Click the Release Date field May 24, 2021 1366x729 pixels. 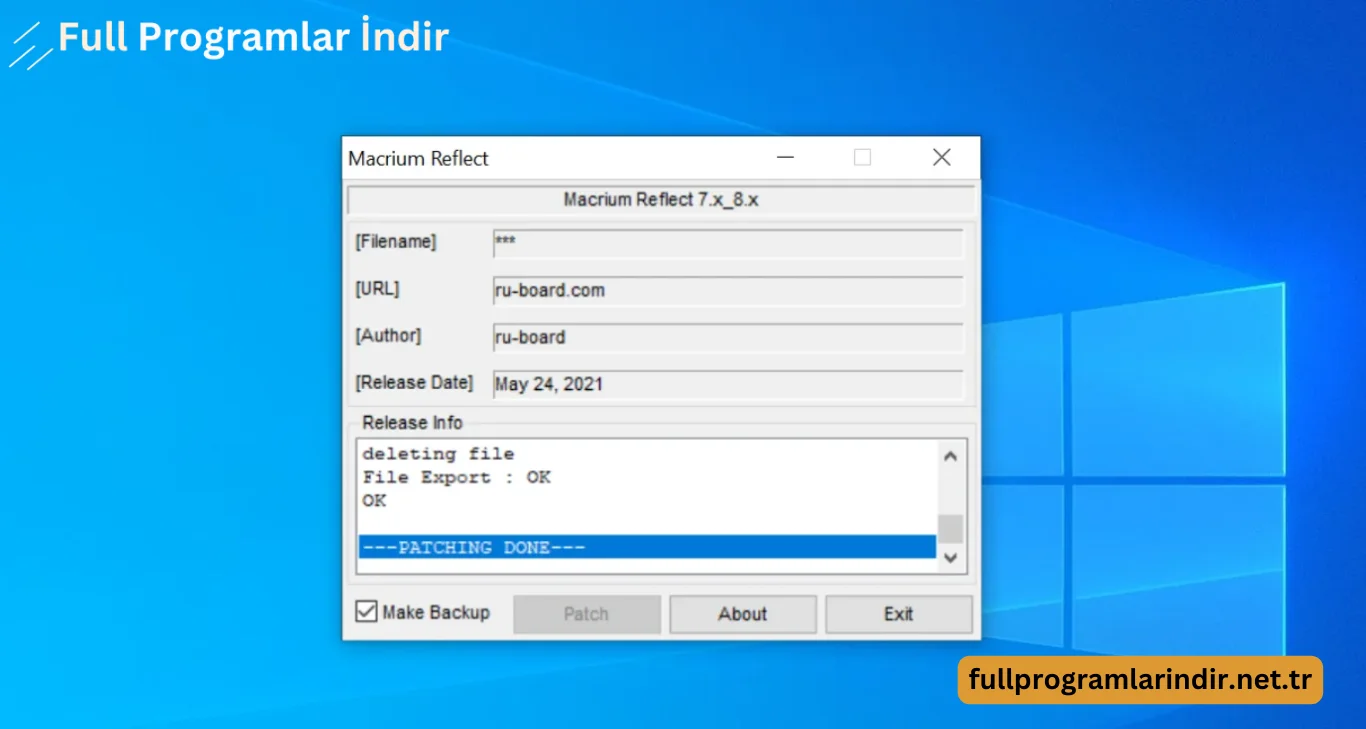tap(728, 384)
